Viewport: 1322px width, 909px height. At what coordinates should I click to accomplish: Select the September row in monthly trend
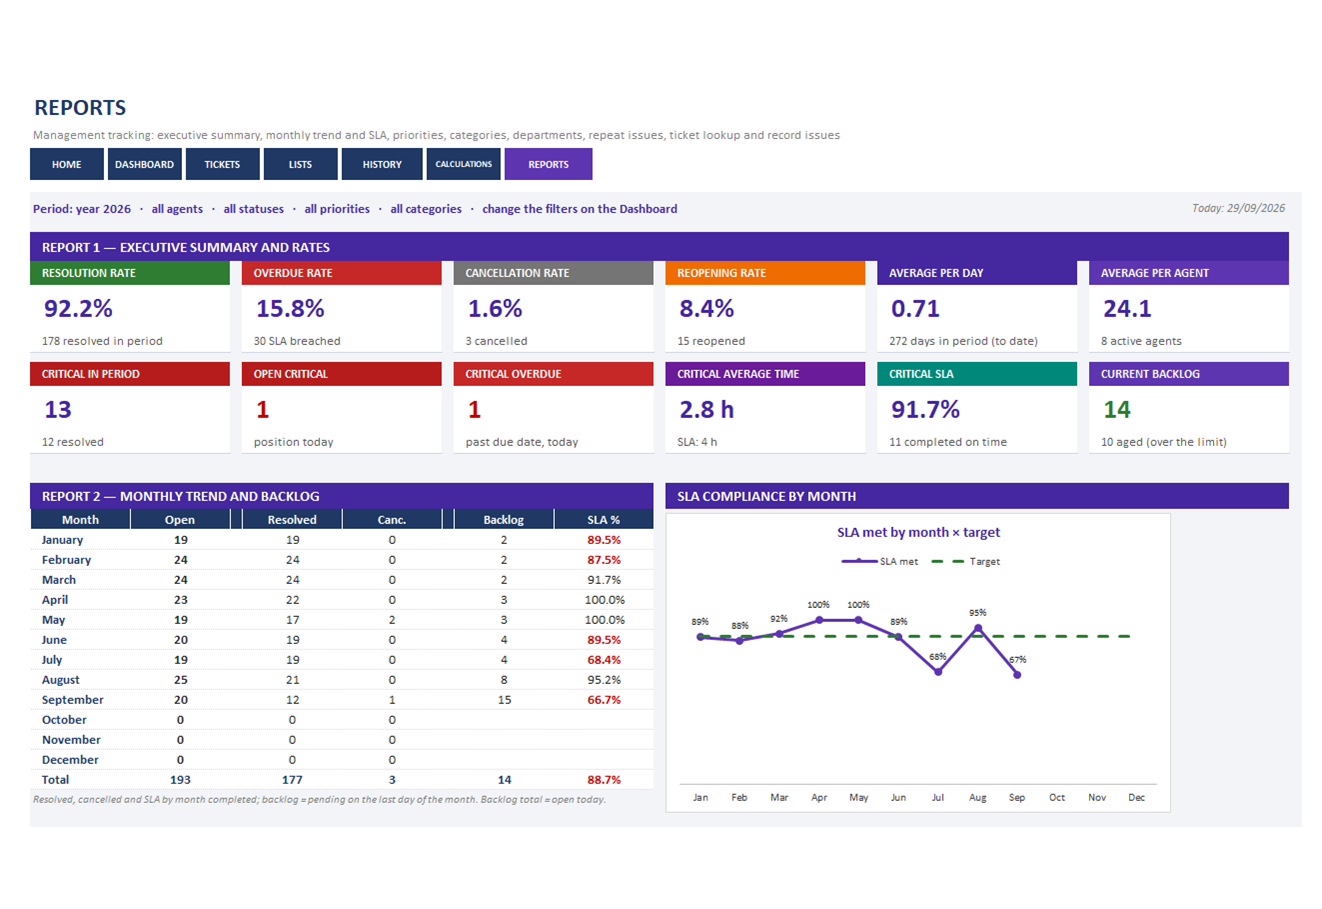coord(342,700)
